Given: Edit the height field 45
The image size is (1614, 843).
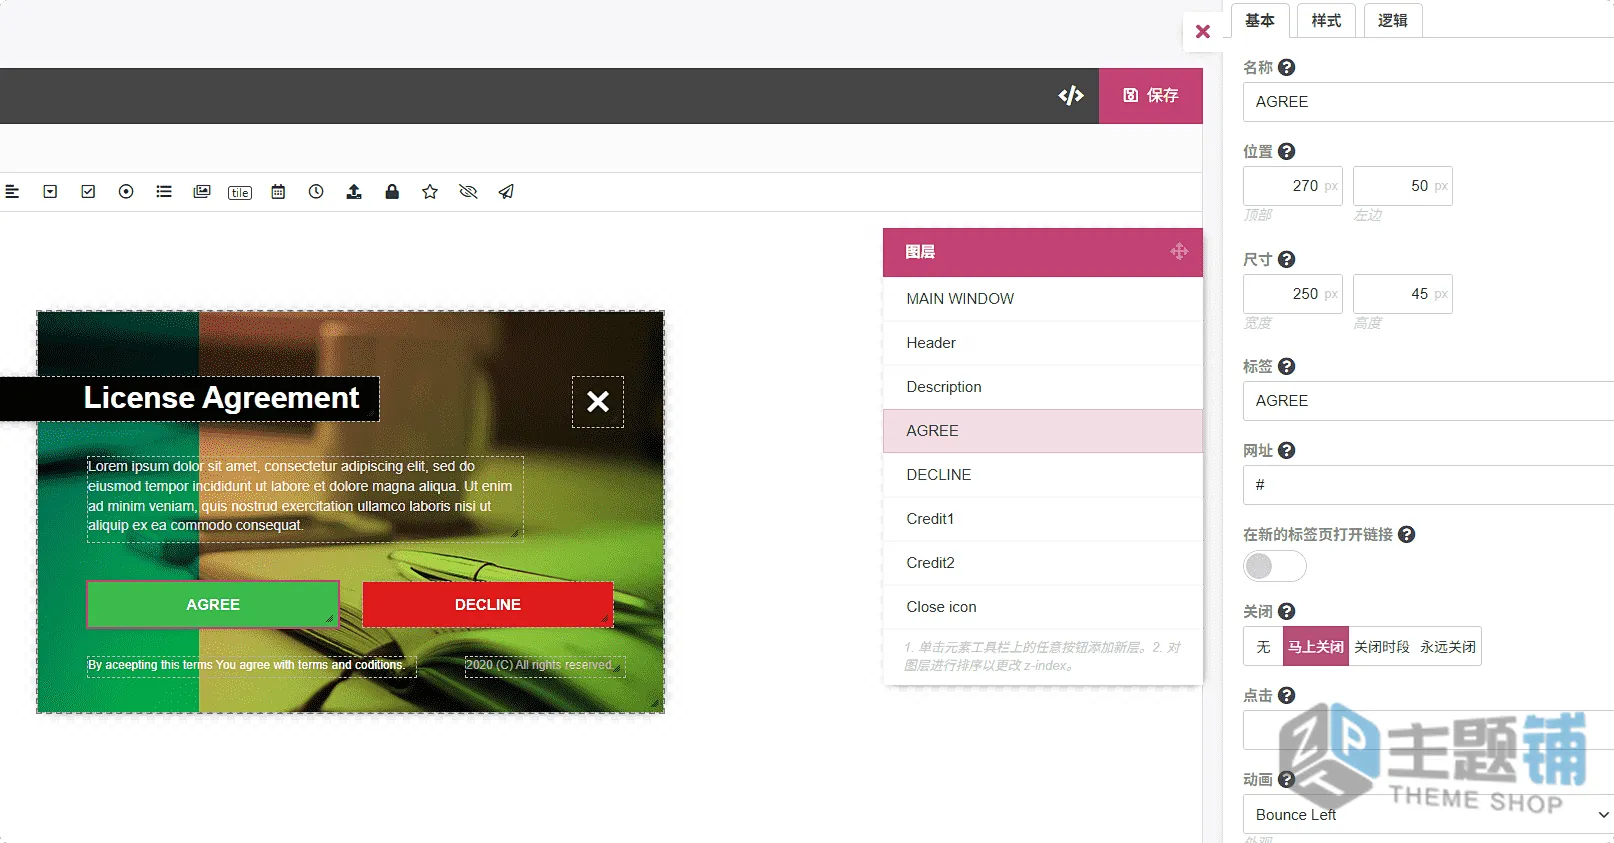Looking at the screenshot, I should [1403, 294].
